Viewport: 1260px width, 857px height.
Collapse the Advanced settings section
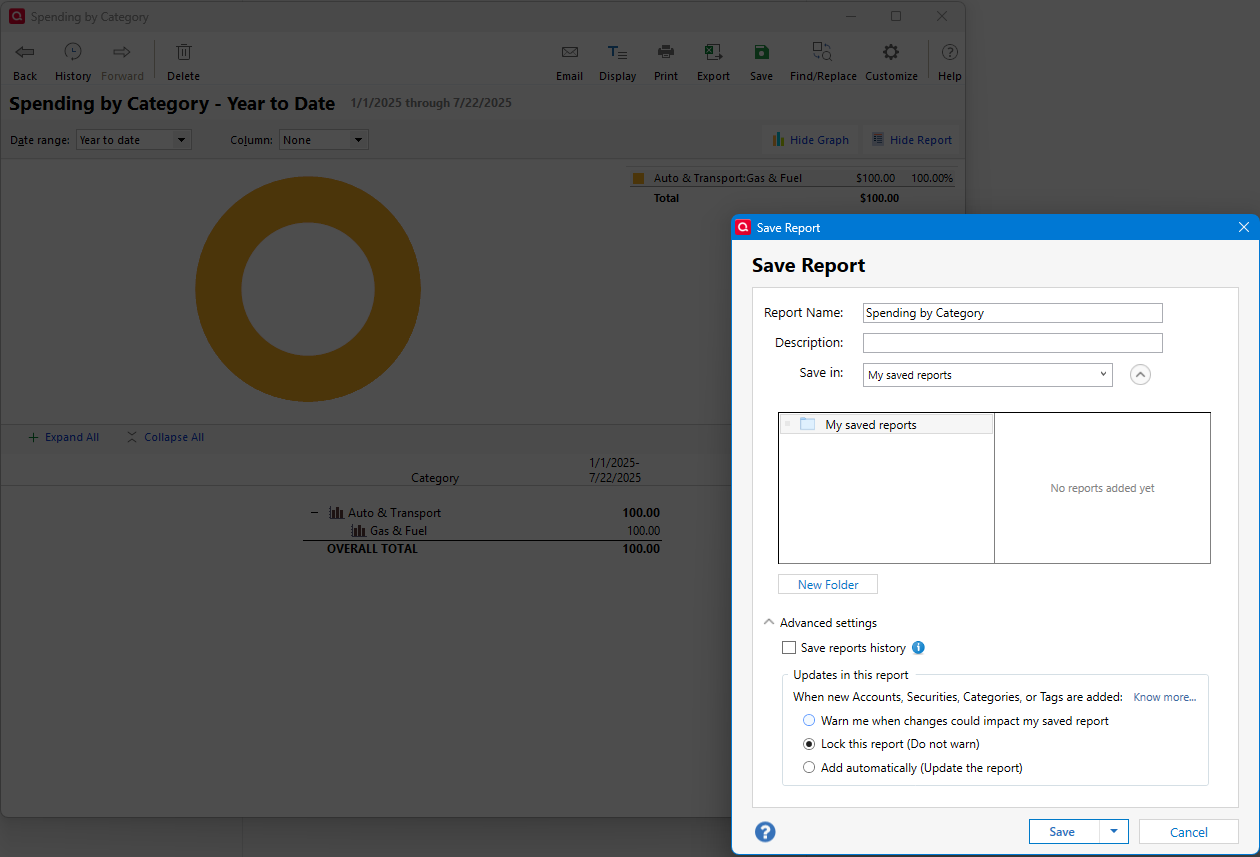(768, 623)
